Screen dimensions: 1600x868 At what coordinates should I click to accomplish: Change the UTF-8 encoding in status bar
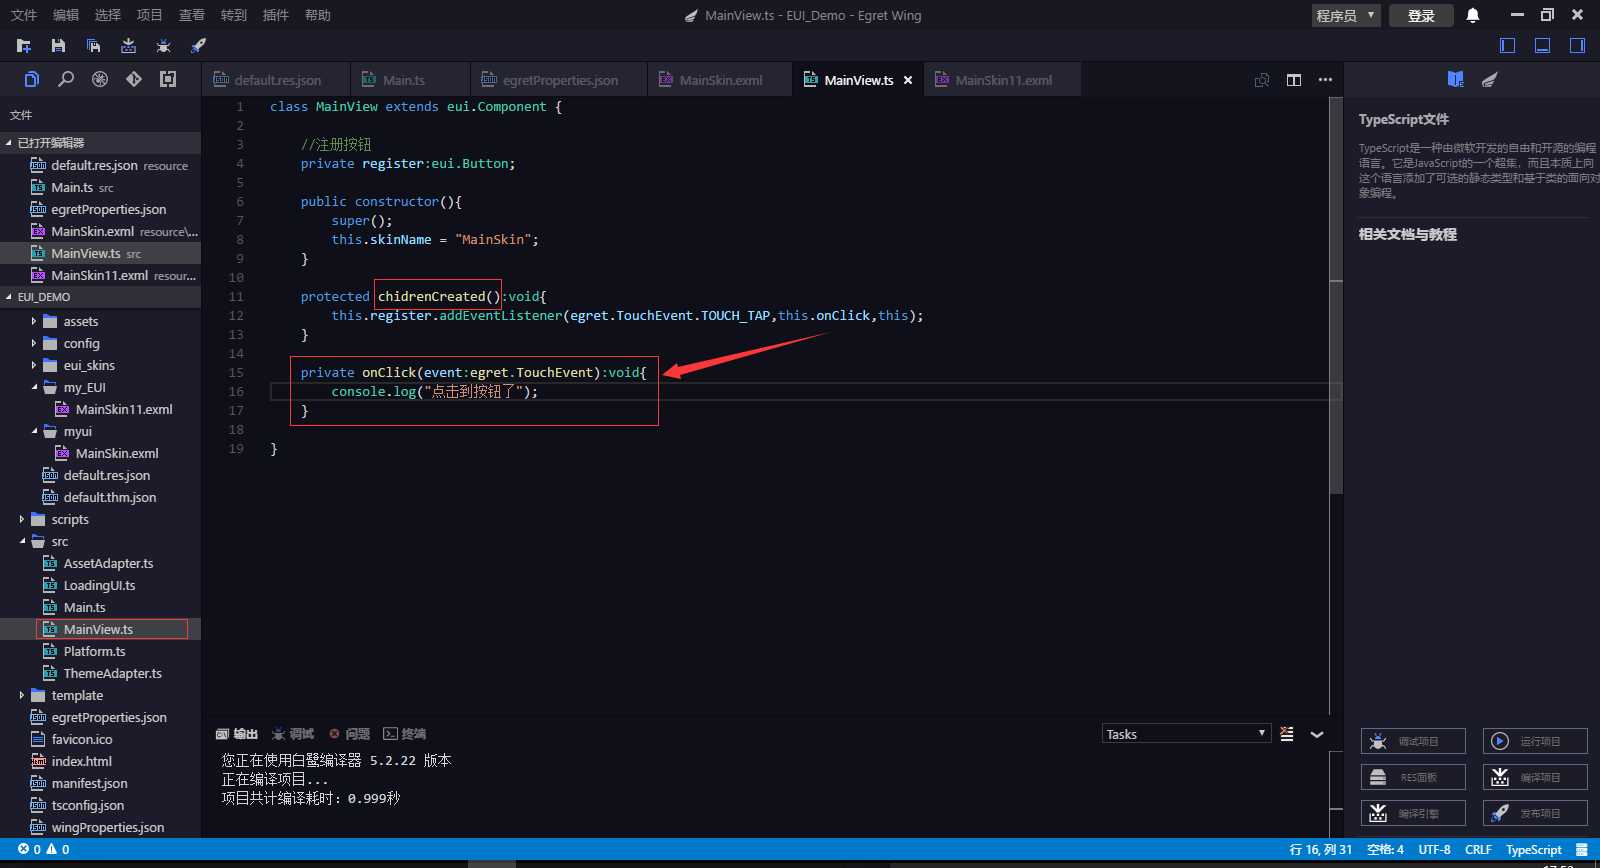[x=1434, y=849]
